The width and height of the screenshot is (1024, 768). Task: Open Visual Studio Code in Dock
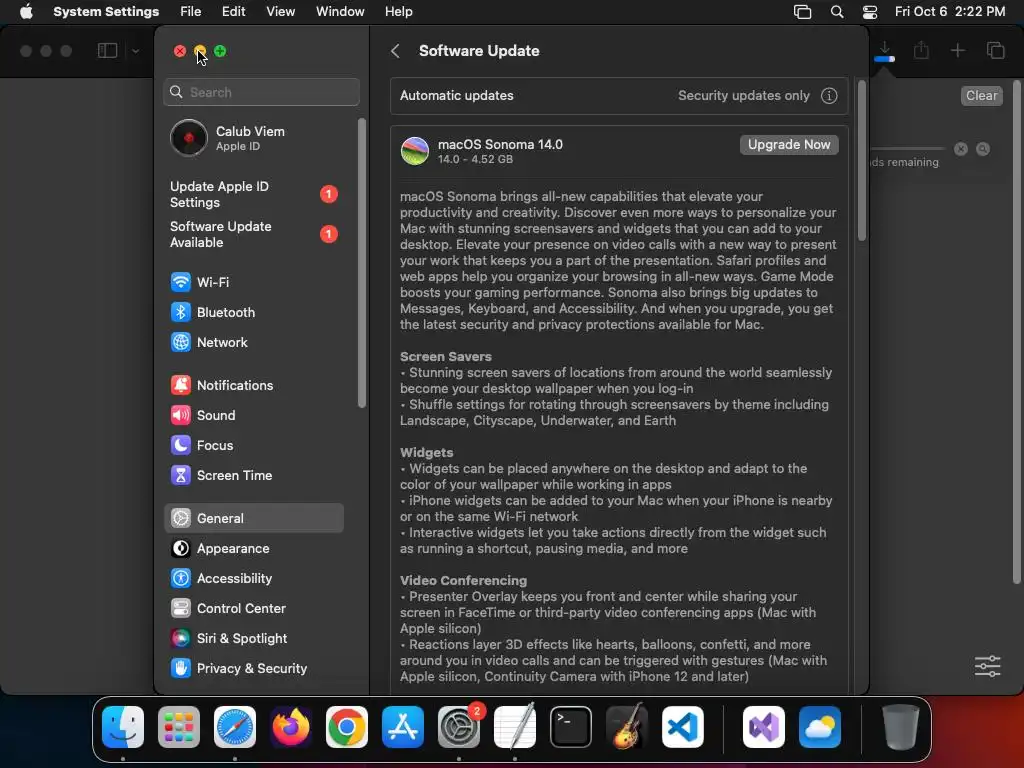tap(682, 727)
